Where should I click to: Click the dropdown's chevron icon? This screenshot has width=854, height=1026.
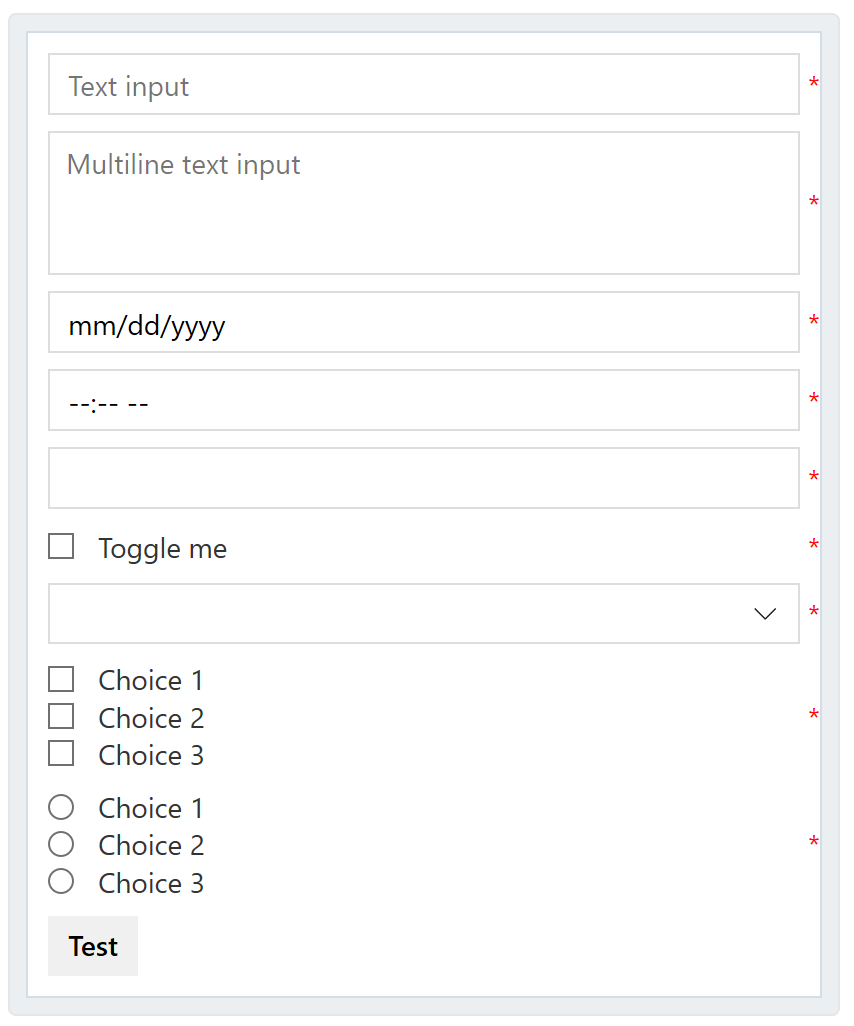pyautogui.click(x=765, y=613)
